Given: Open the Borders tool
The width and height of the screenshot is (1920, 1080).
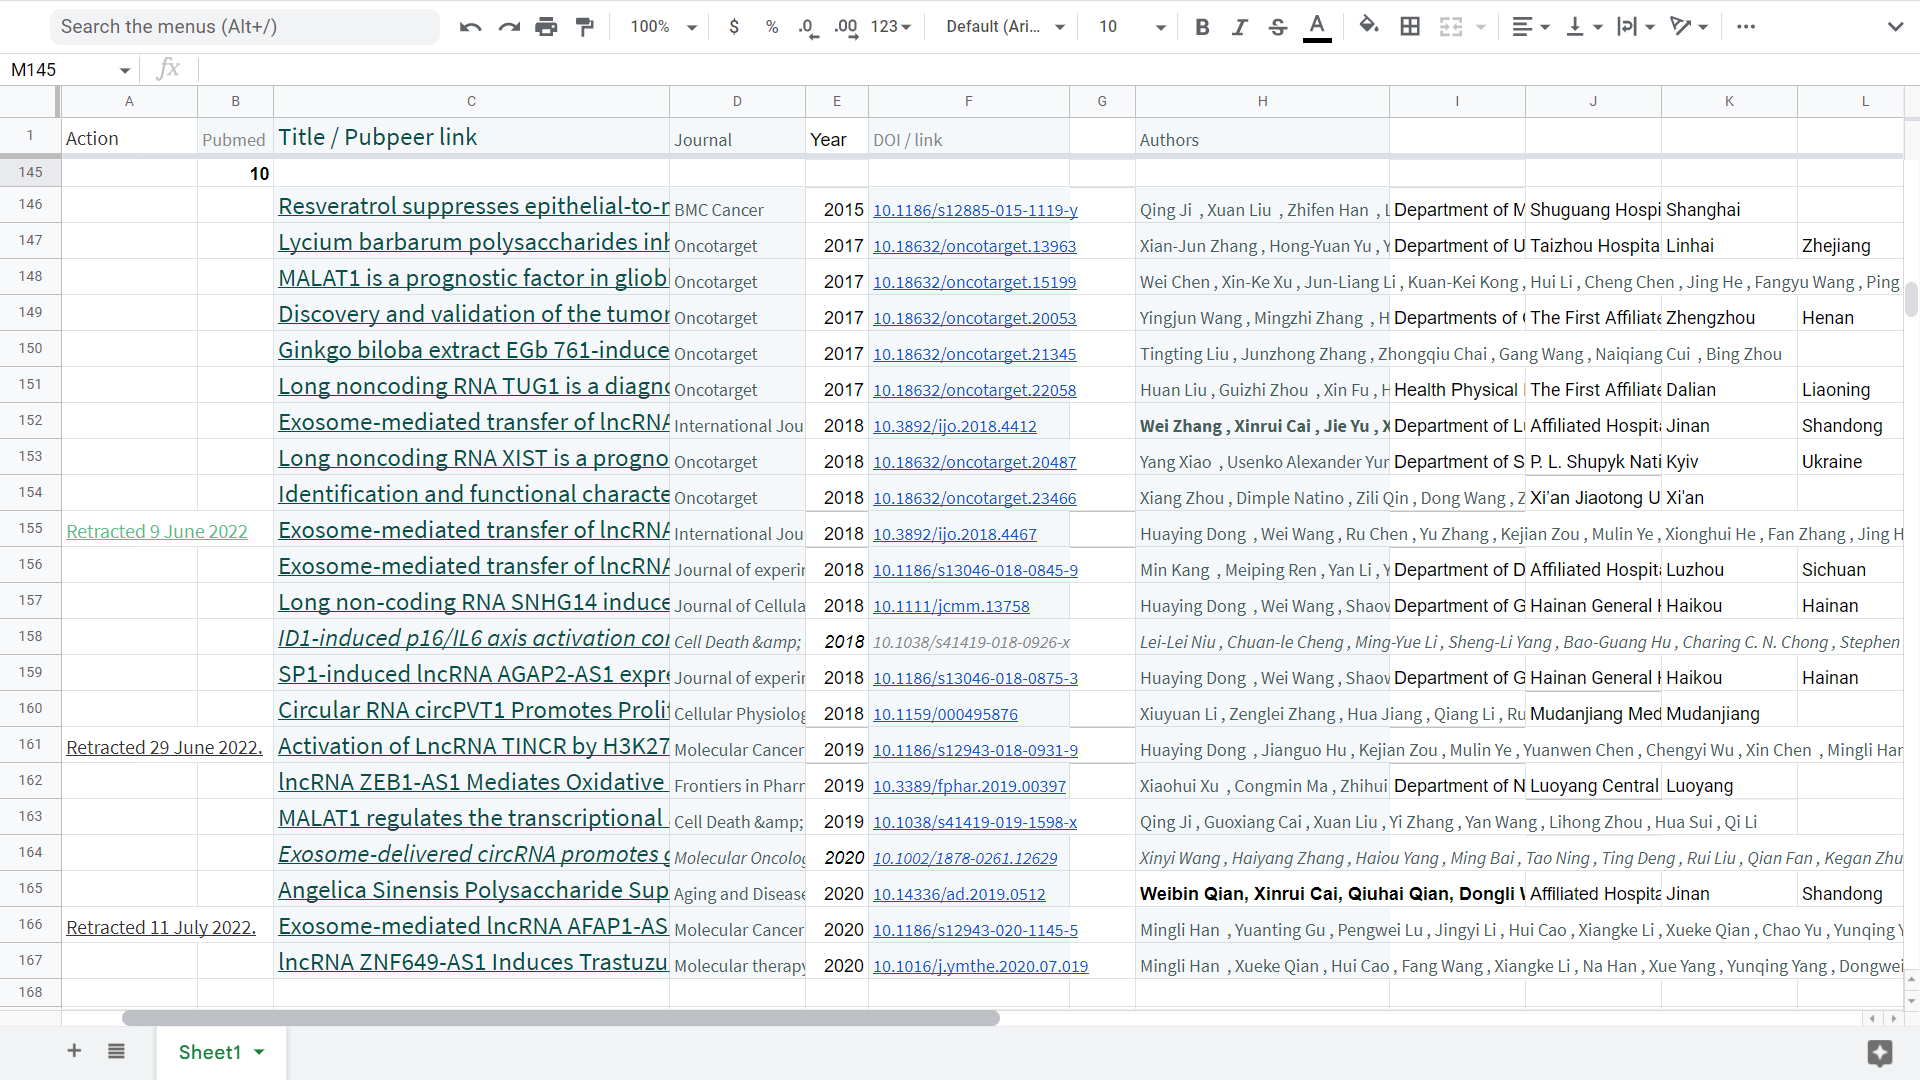Looking at the screenshot, I should pyautogui.click(x=1410, y=27).
